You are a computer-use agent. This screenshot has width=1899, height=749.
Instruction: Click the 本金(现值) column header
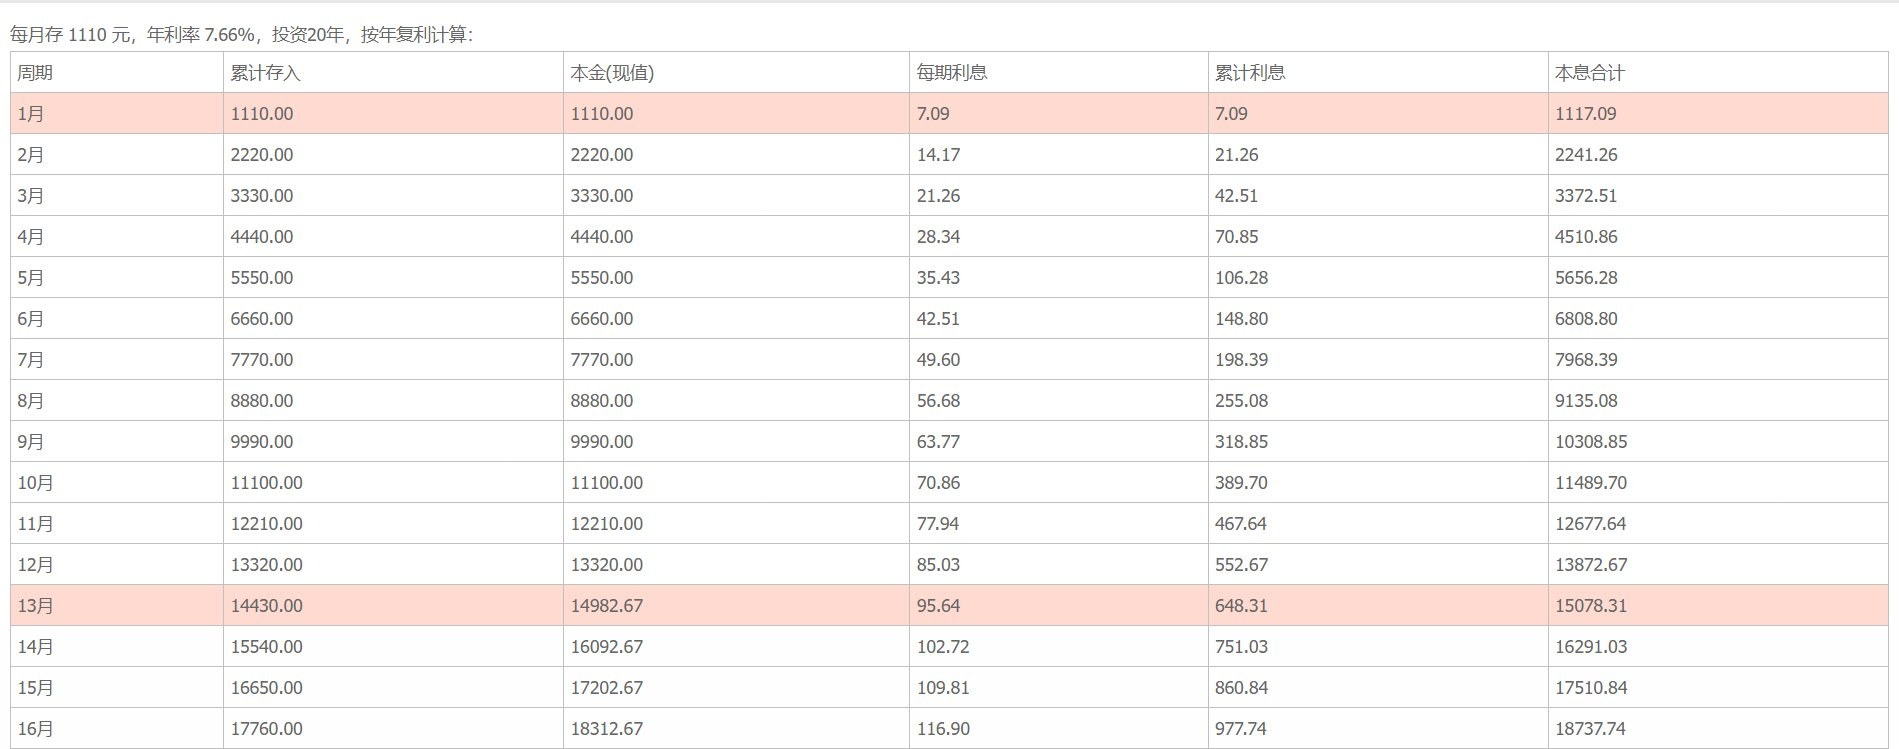(x=736, y=73)
